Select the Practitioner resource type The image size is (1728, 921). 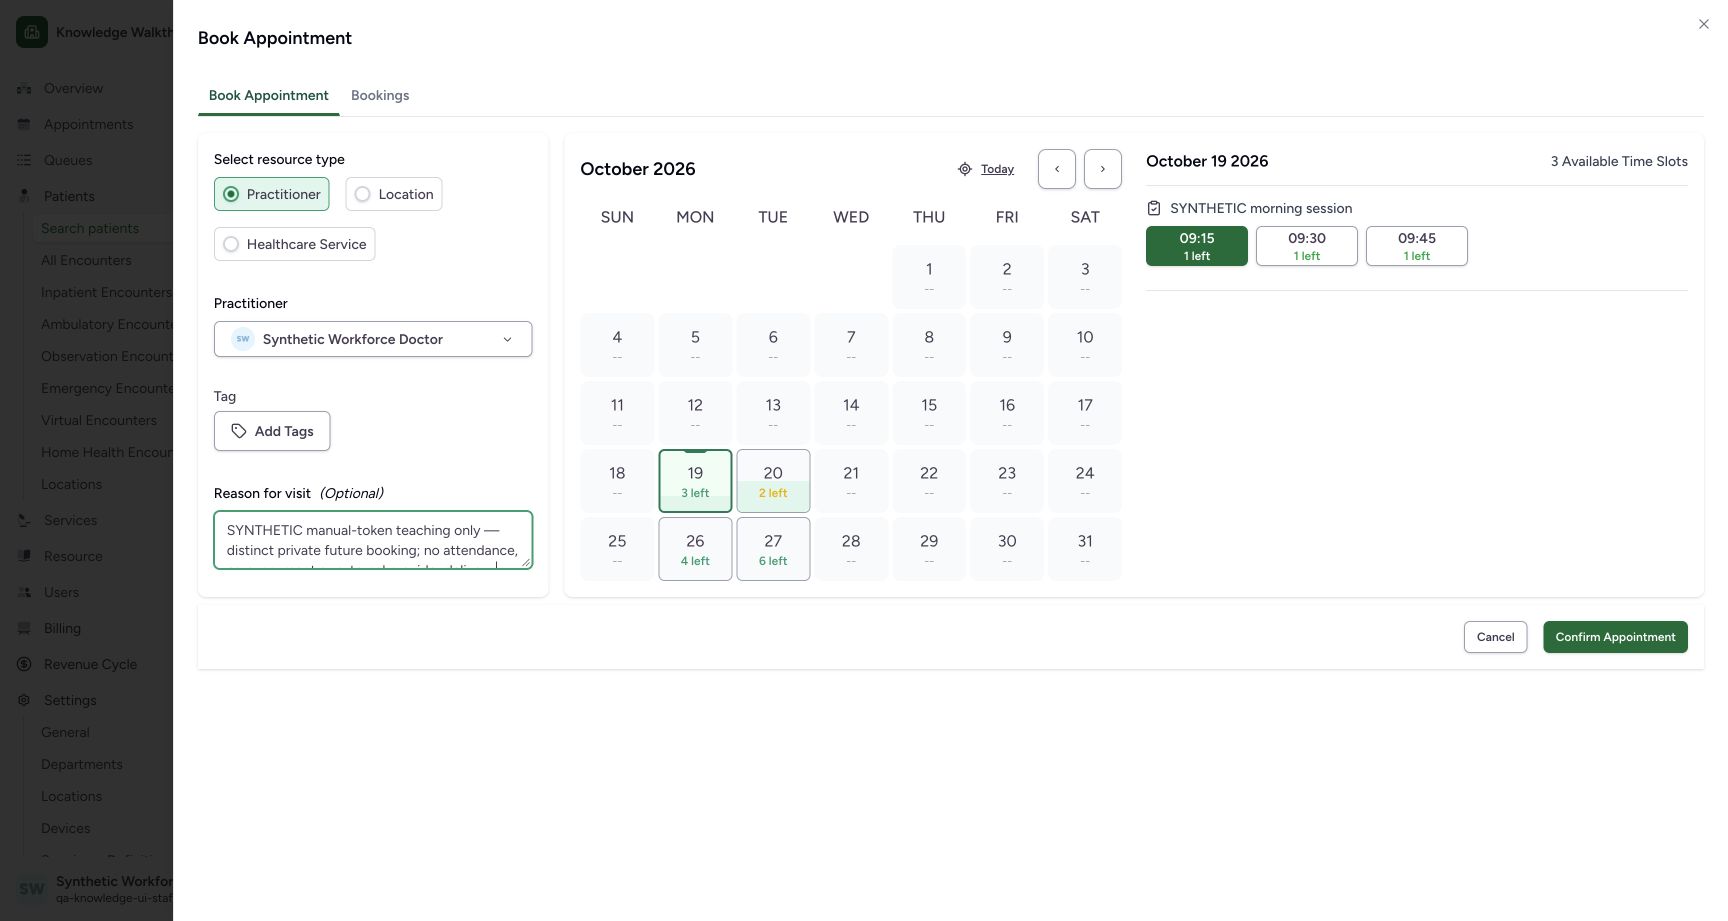[272, 194]
